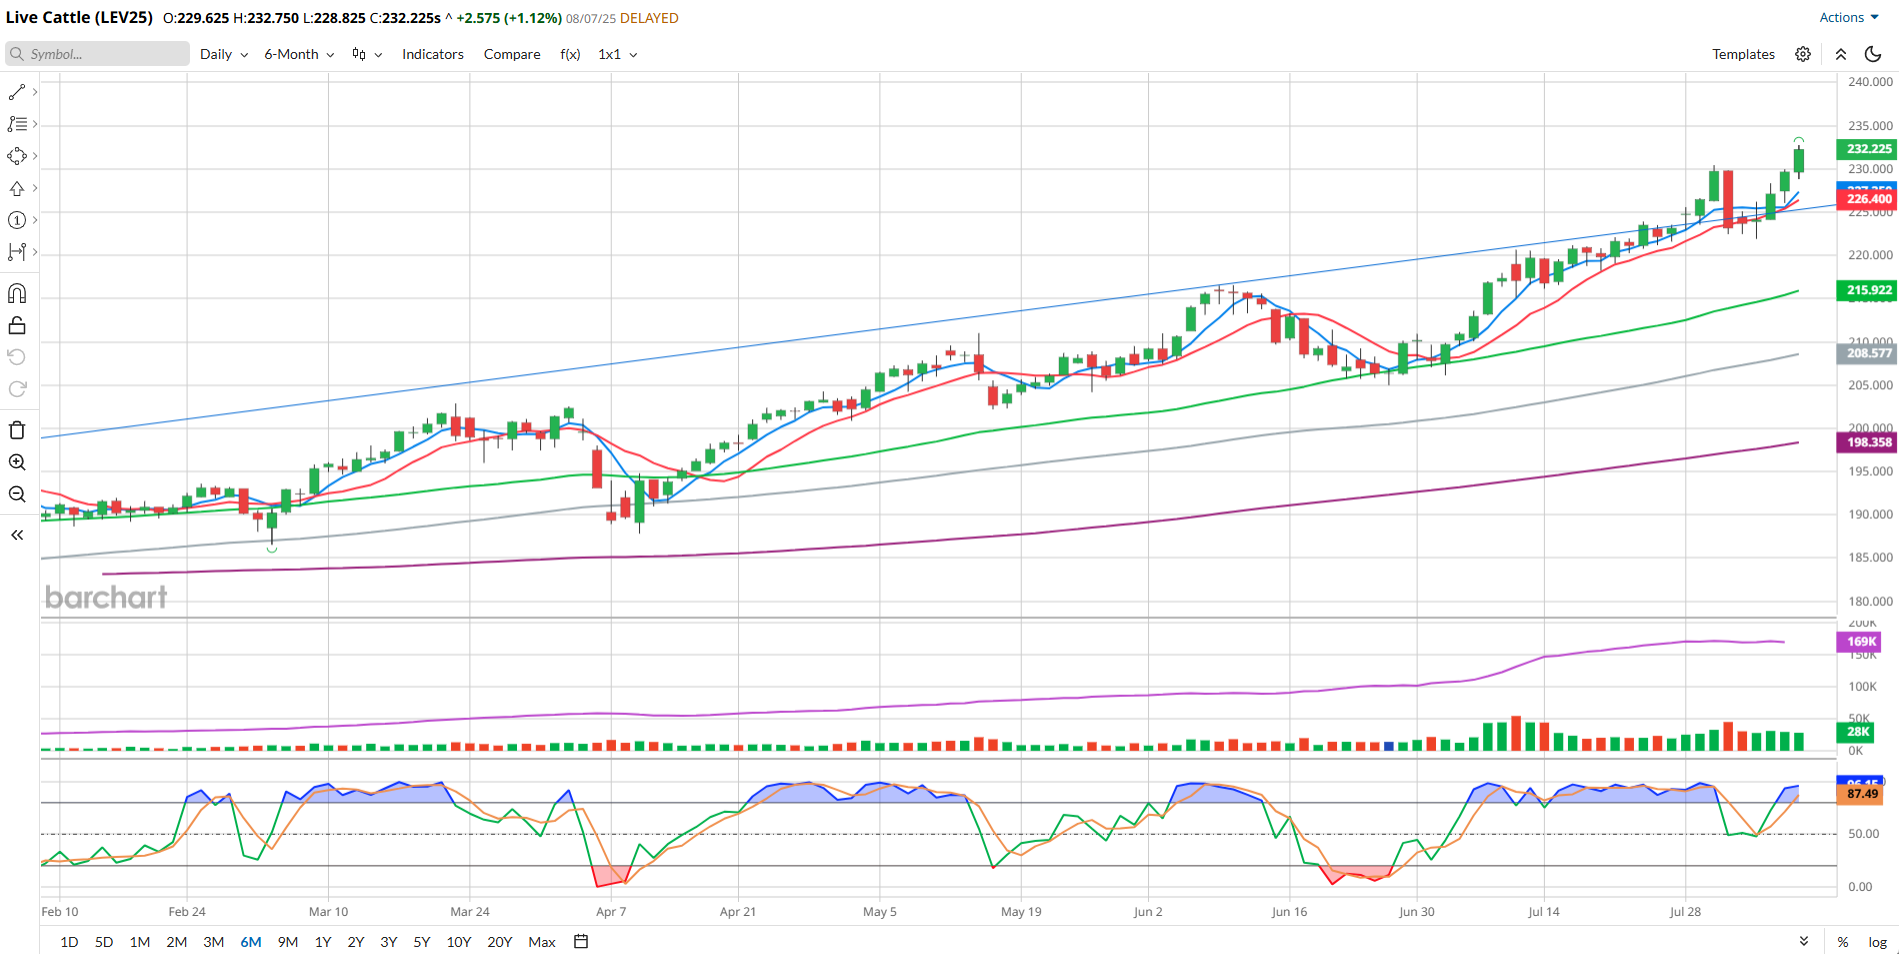Toggle the lock drawings icon
1899x954 pixels.
[x=17, y=325]
